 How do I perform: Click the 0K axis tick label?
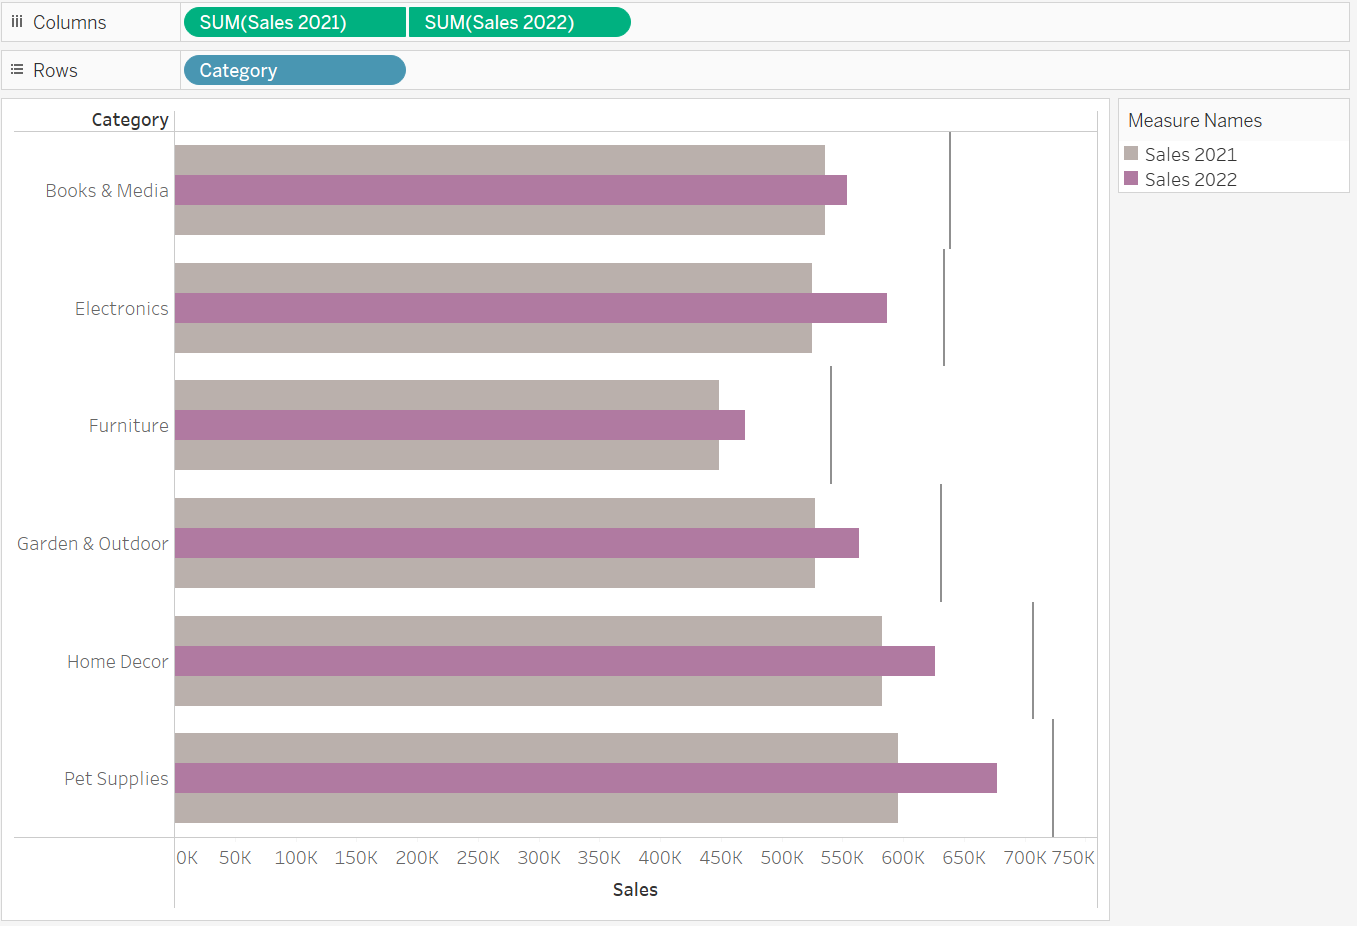(x=187, y=857)
